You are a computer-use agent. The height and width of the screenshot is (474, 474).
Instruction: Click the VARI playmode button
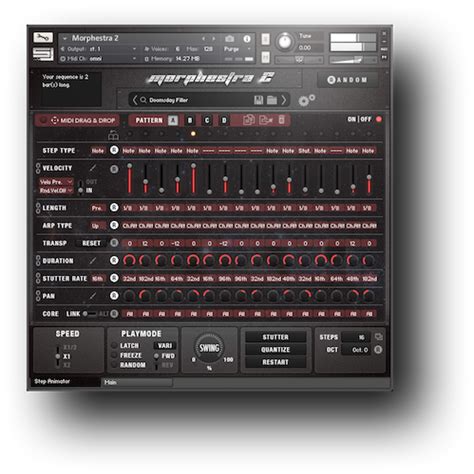pos(165,345)
